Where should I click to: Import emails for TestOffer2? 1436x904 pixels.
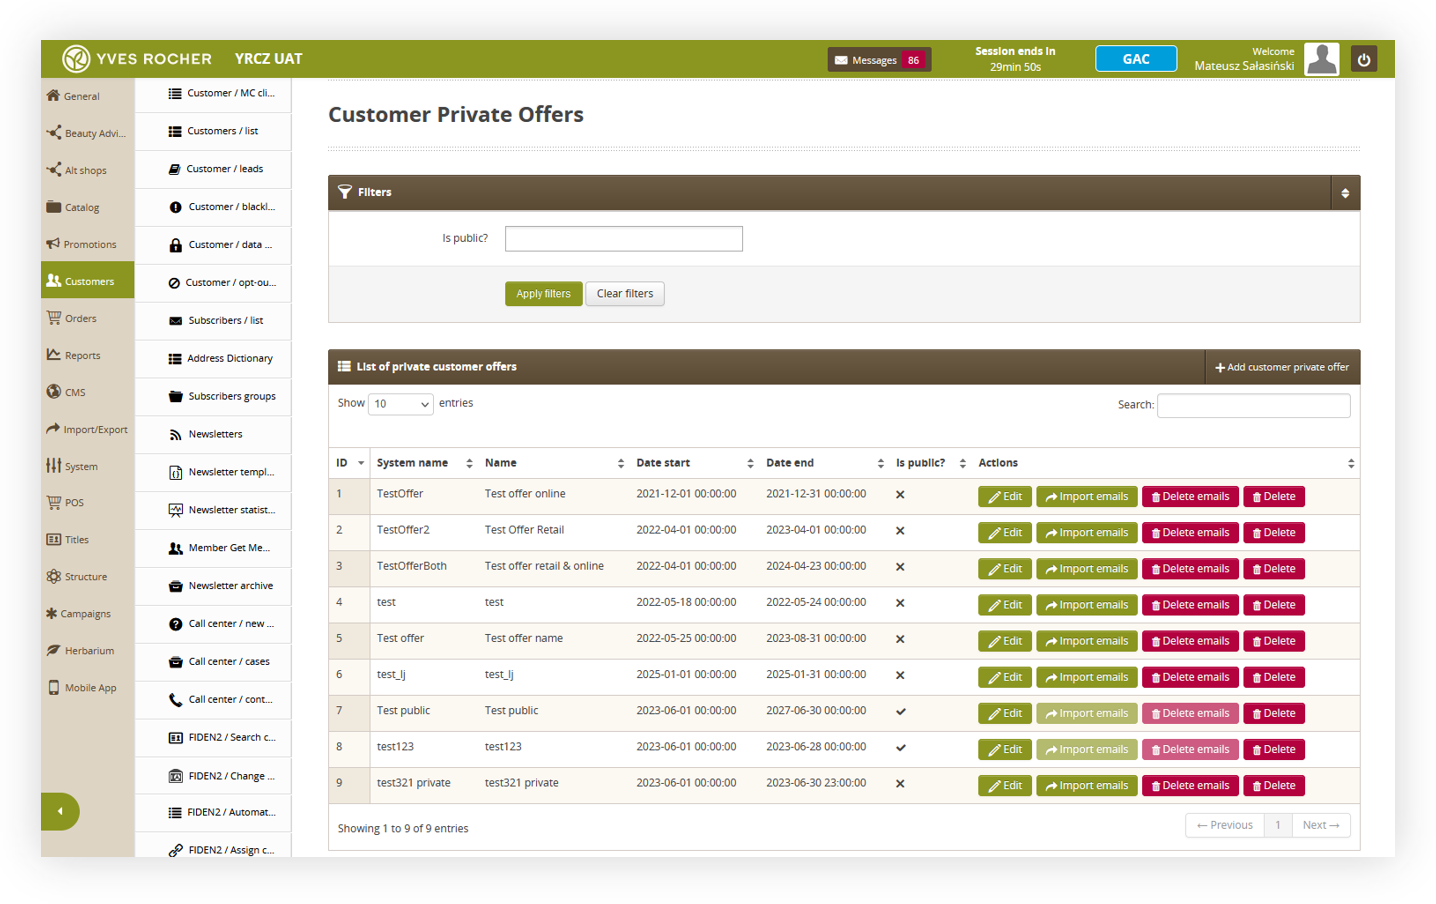click(1087, 533)
